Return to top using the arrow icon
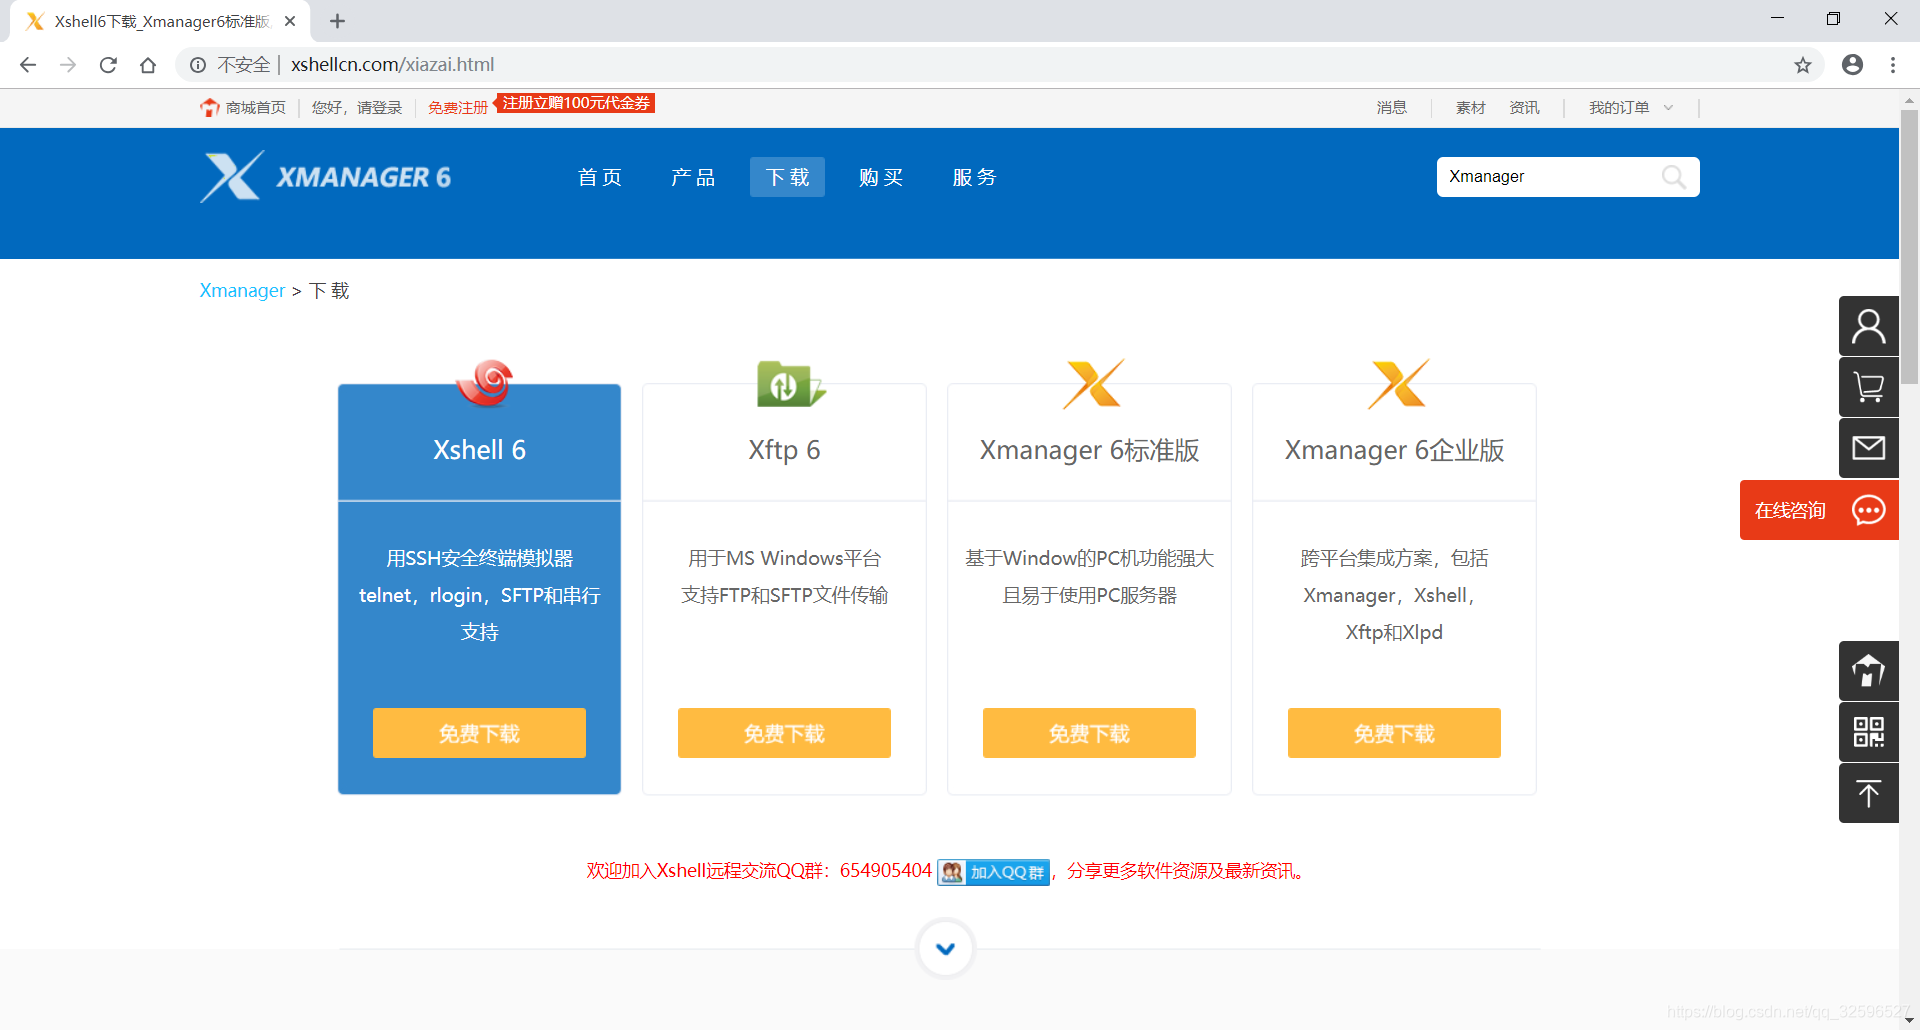Viewport: 1920px width, 1030px height. (x=1868, y=793)
